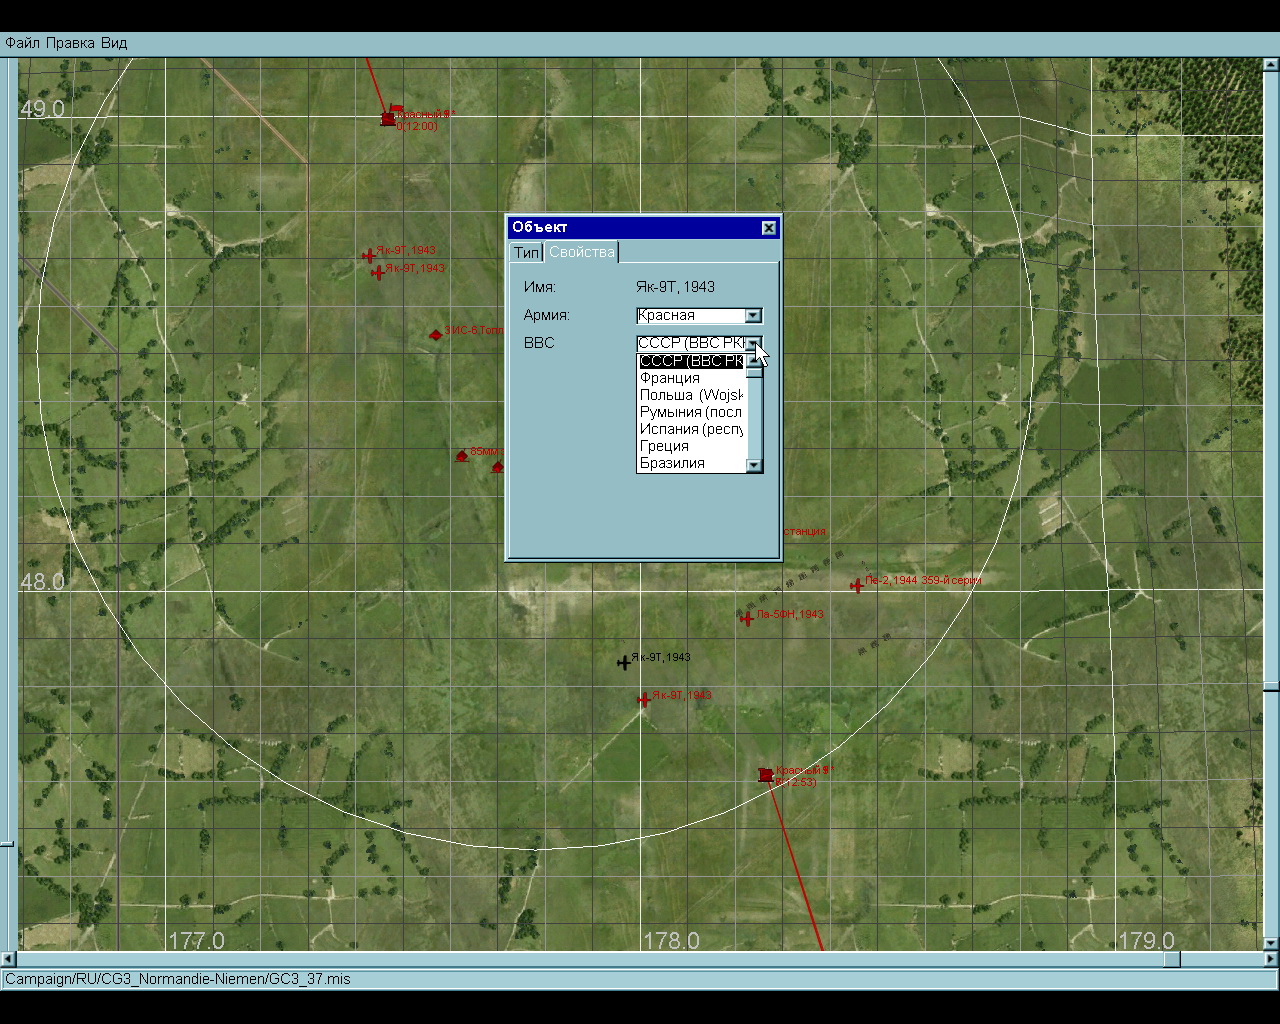Choose Франция in the ВВС list
This screenshot has width=1280, height=1024.
point(670,378)
